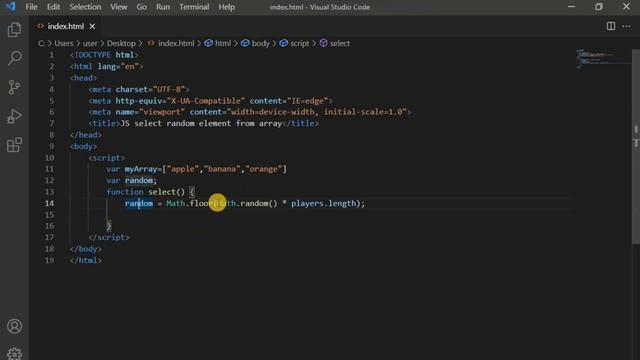Click "var random;" on line 12

point(131,180)
